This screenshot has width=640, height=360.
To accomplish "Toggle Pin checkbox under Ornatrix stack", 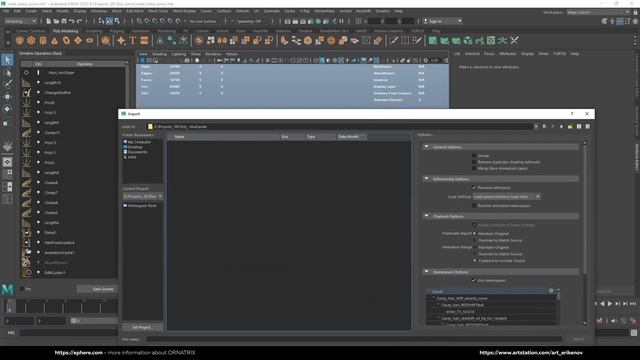I will 22,289.
